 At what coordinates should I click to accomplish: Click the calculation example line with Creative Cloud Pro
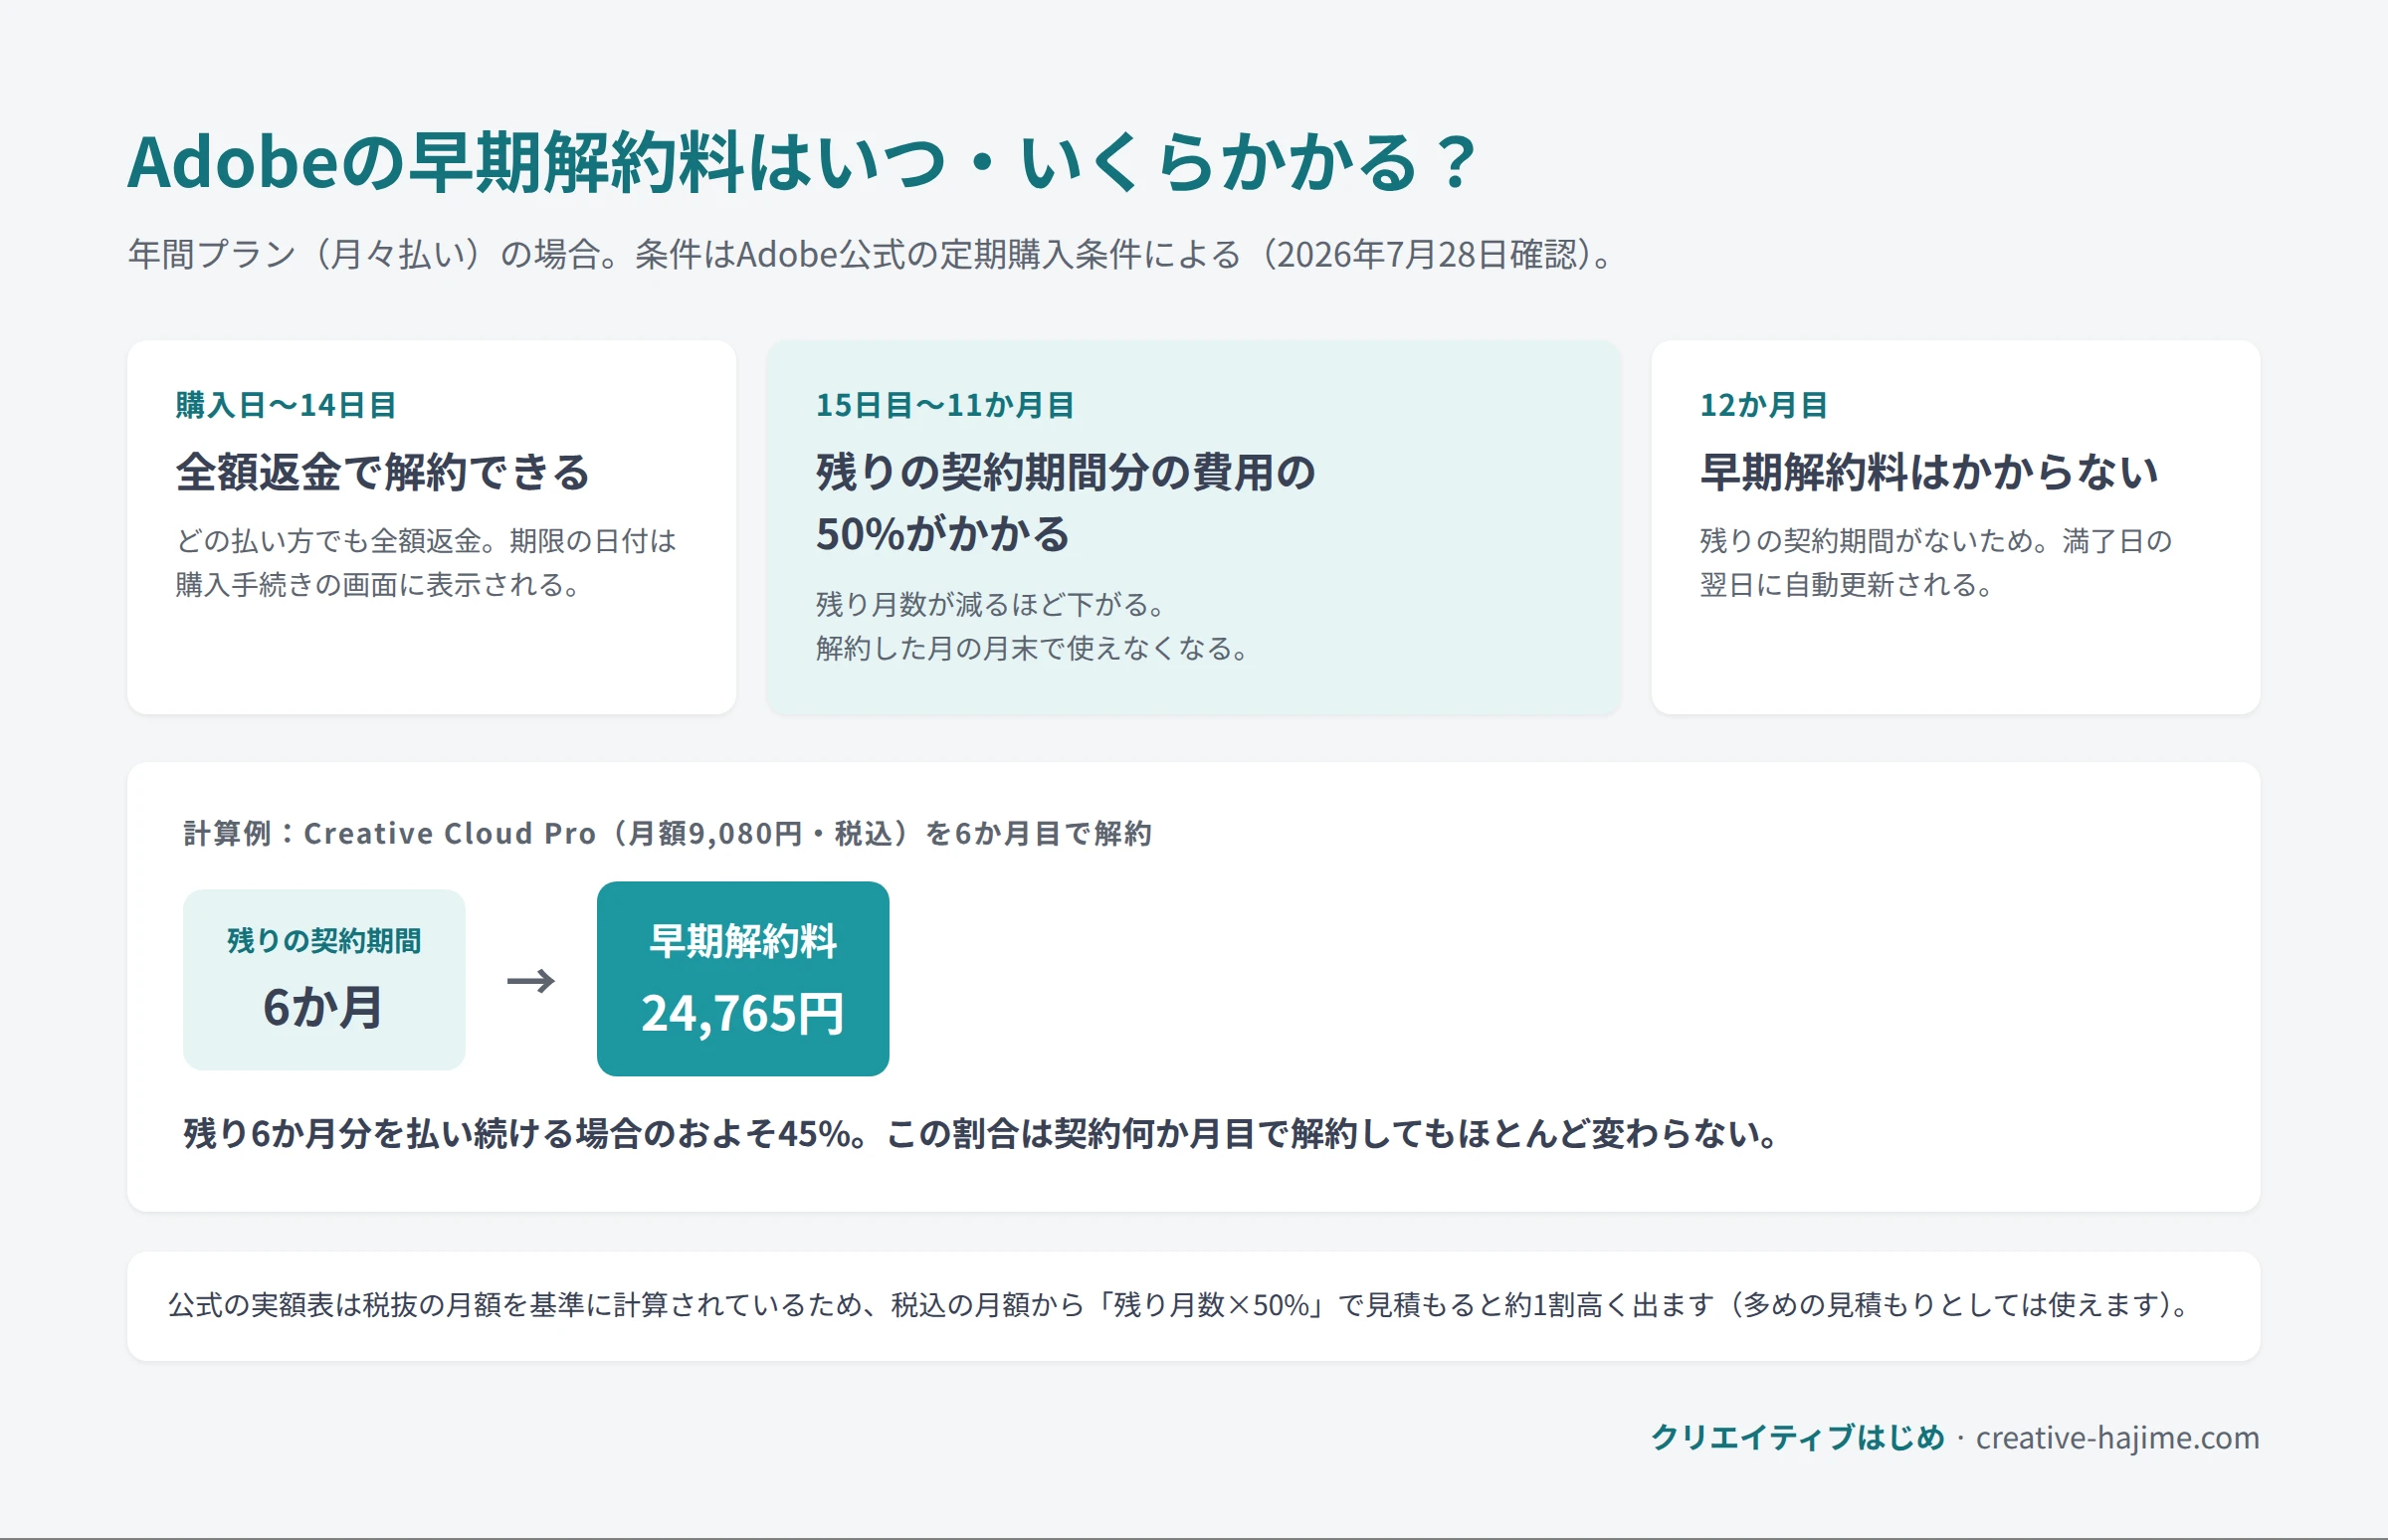pos(667,833)
